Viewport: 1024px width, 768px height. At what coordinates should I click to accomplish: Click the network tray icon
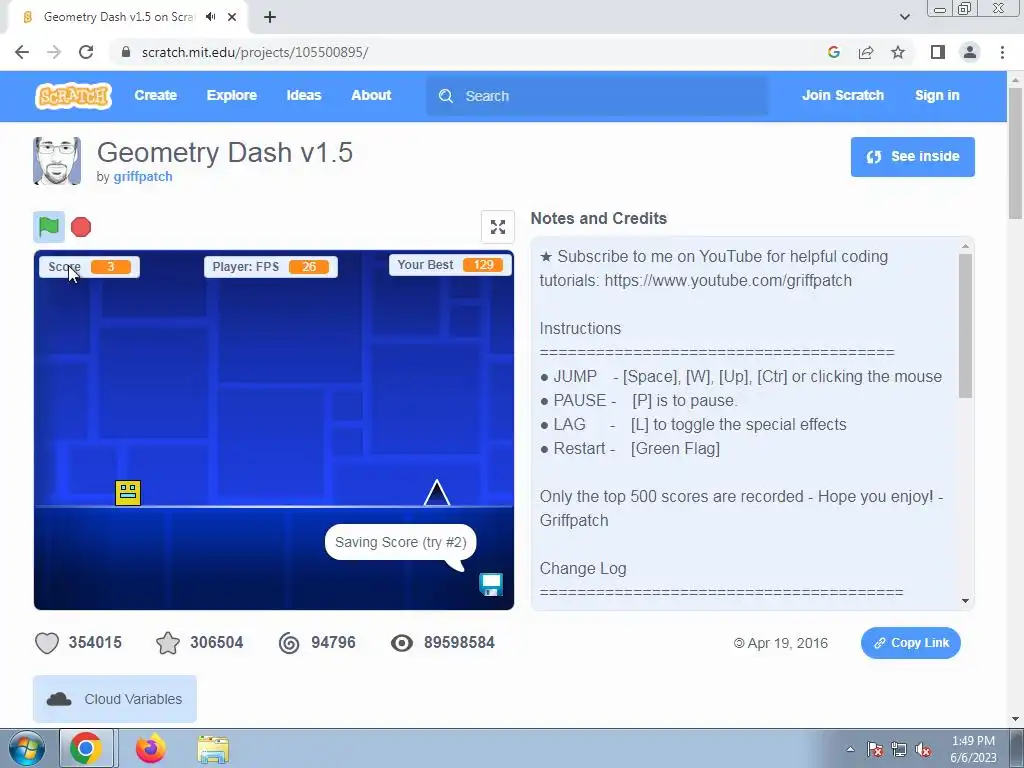pyautogui.click(x=899, y=750)
